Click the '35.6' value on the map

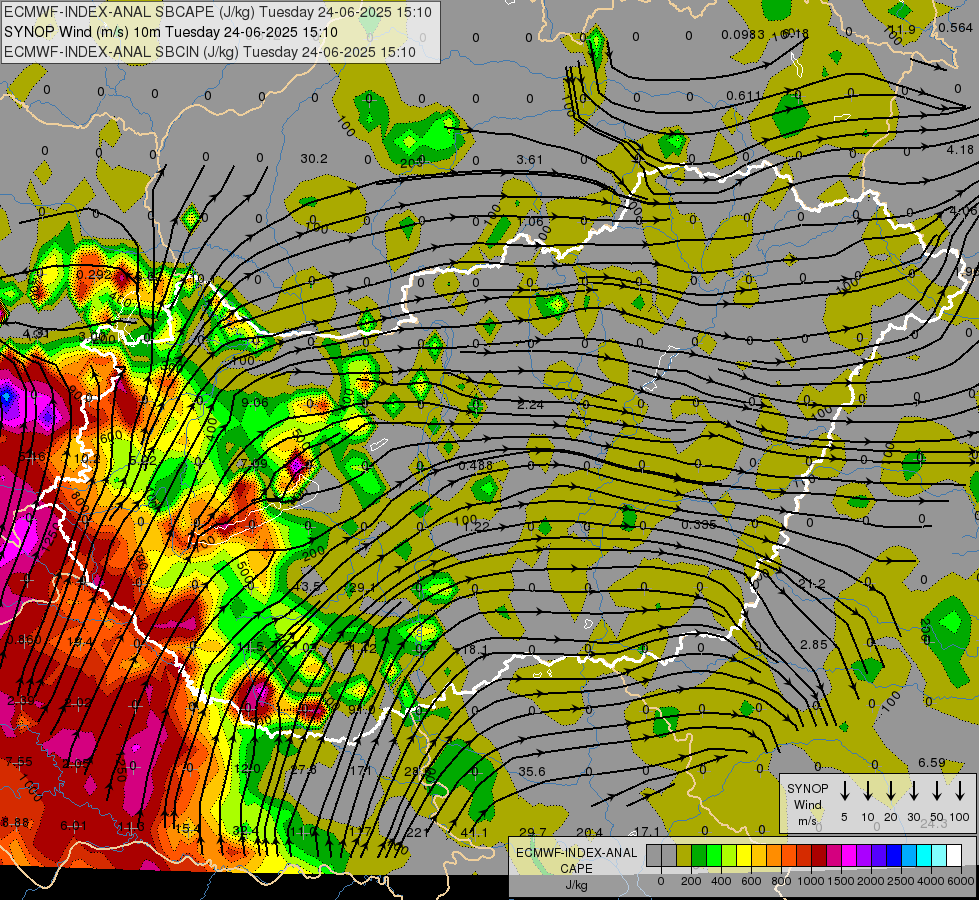click(x=532, y=771)
